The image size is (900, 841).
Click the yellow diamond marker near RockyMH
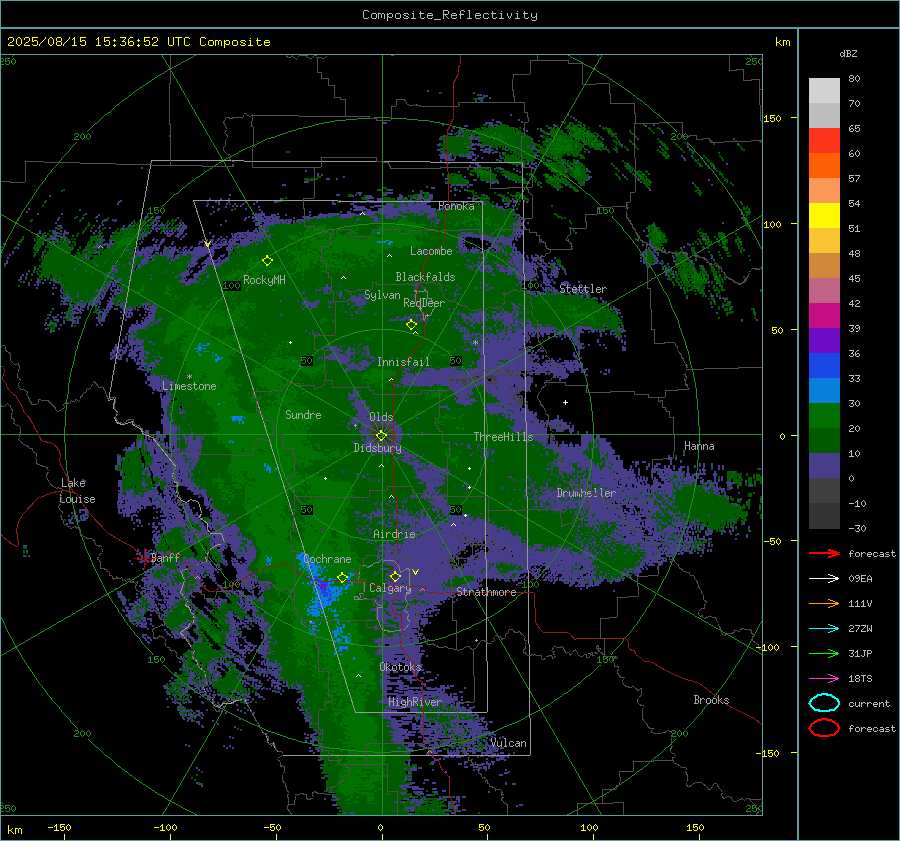tap(267, 261)
